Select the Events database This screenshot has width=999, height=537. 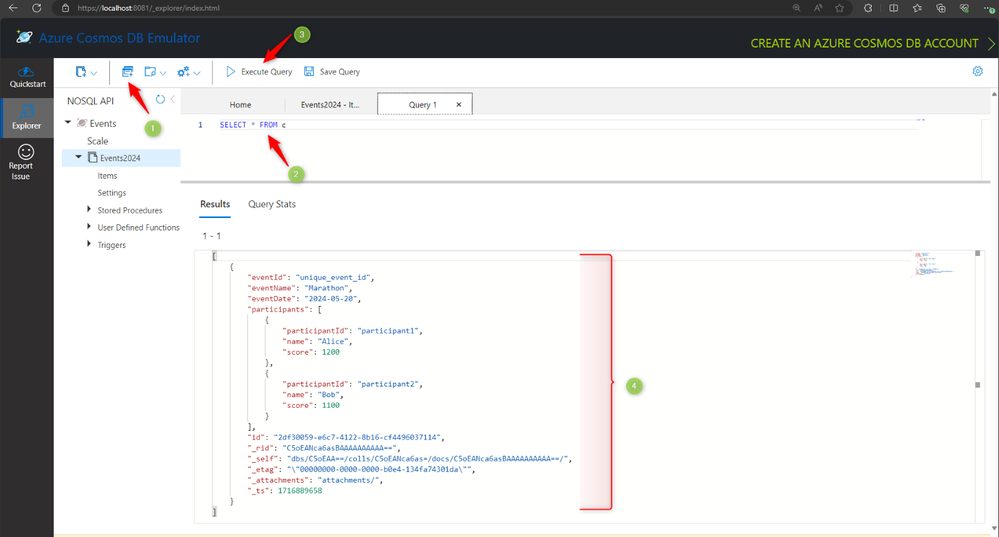coord(103,124)
